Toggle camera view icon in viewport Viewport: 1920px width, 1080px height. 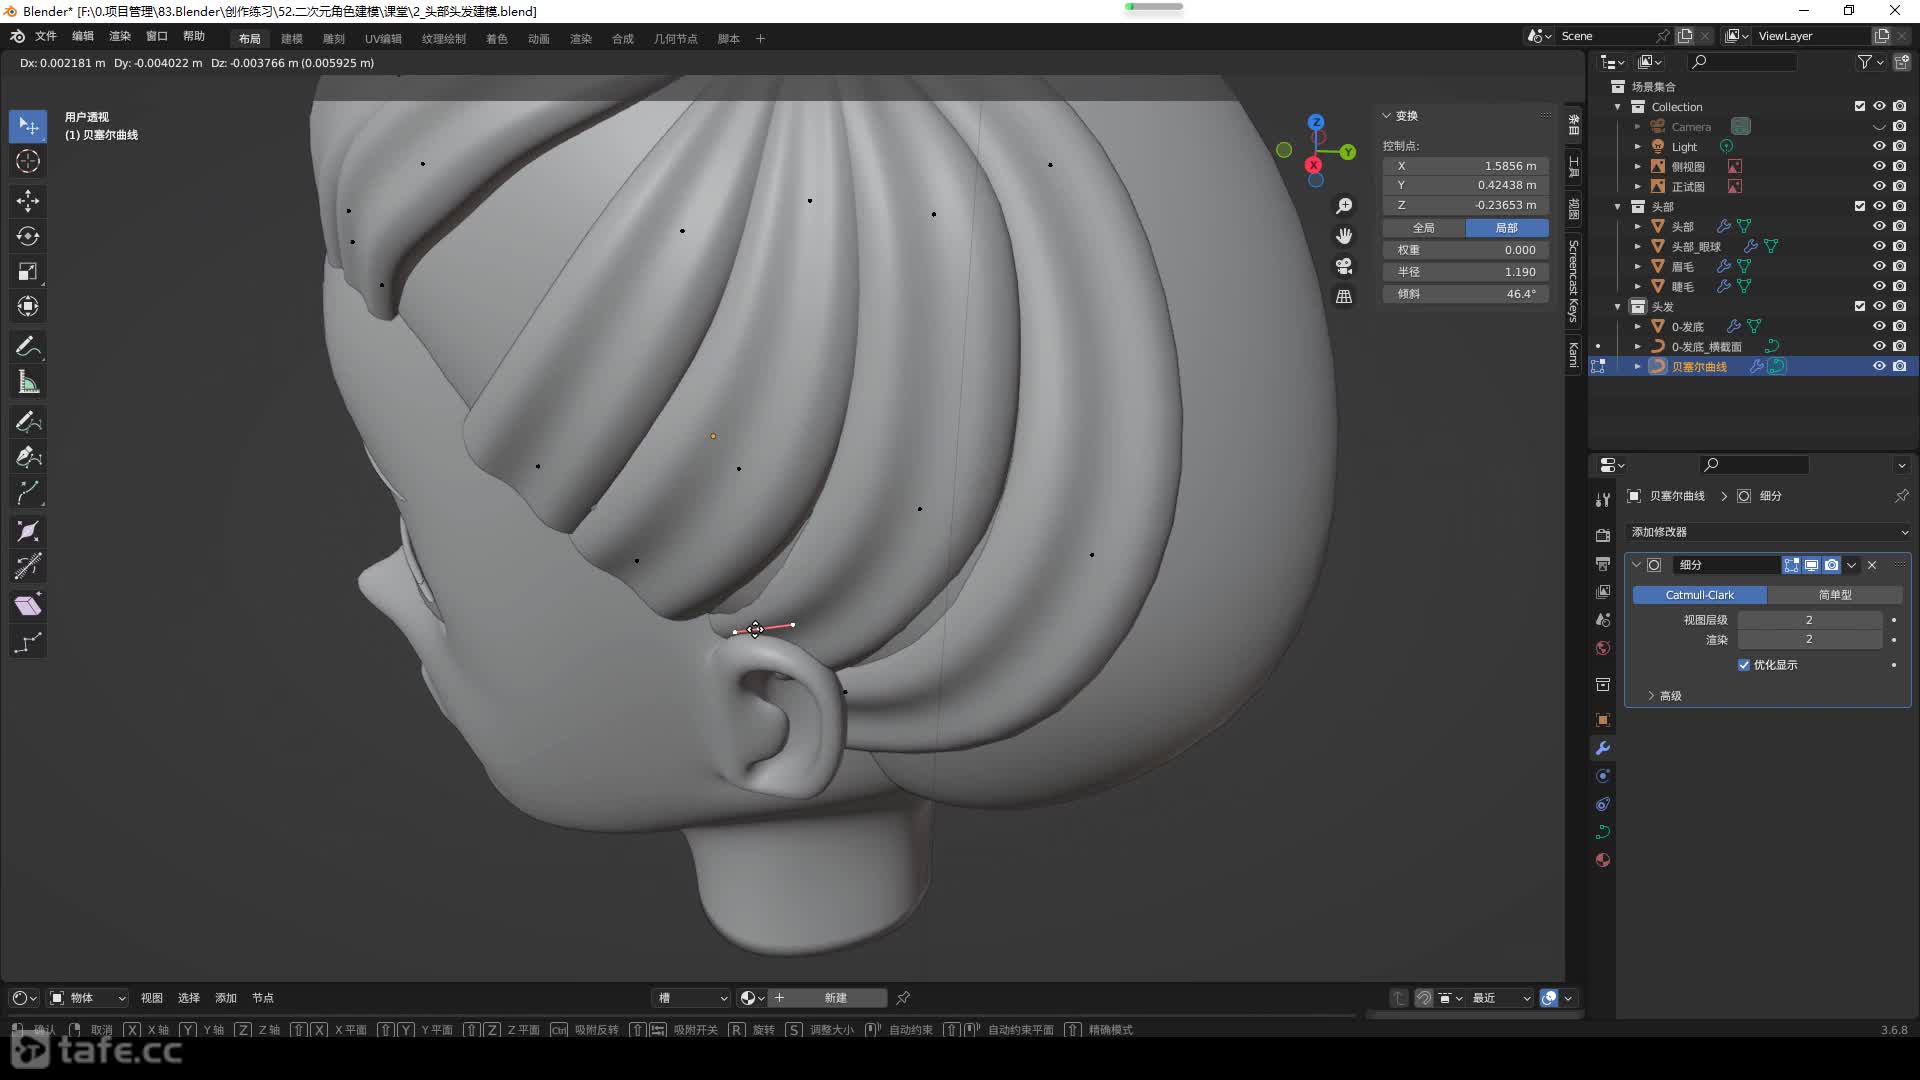click(x=1344, y=266)
